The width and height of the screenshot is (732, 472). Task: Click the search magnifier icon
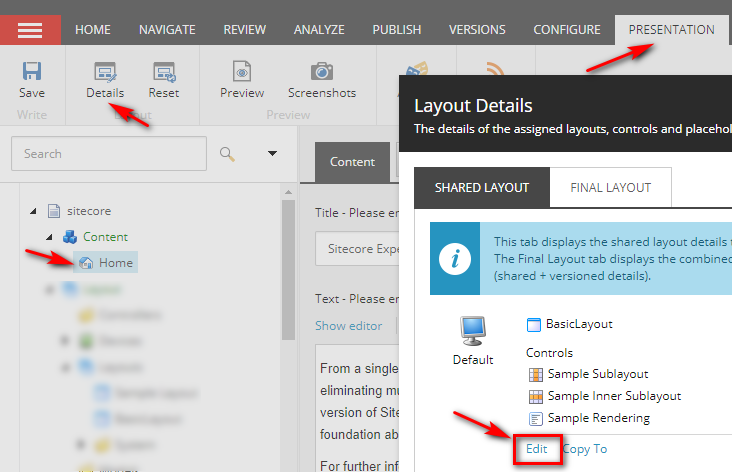point(227,154)
